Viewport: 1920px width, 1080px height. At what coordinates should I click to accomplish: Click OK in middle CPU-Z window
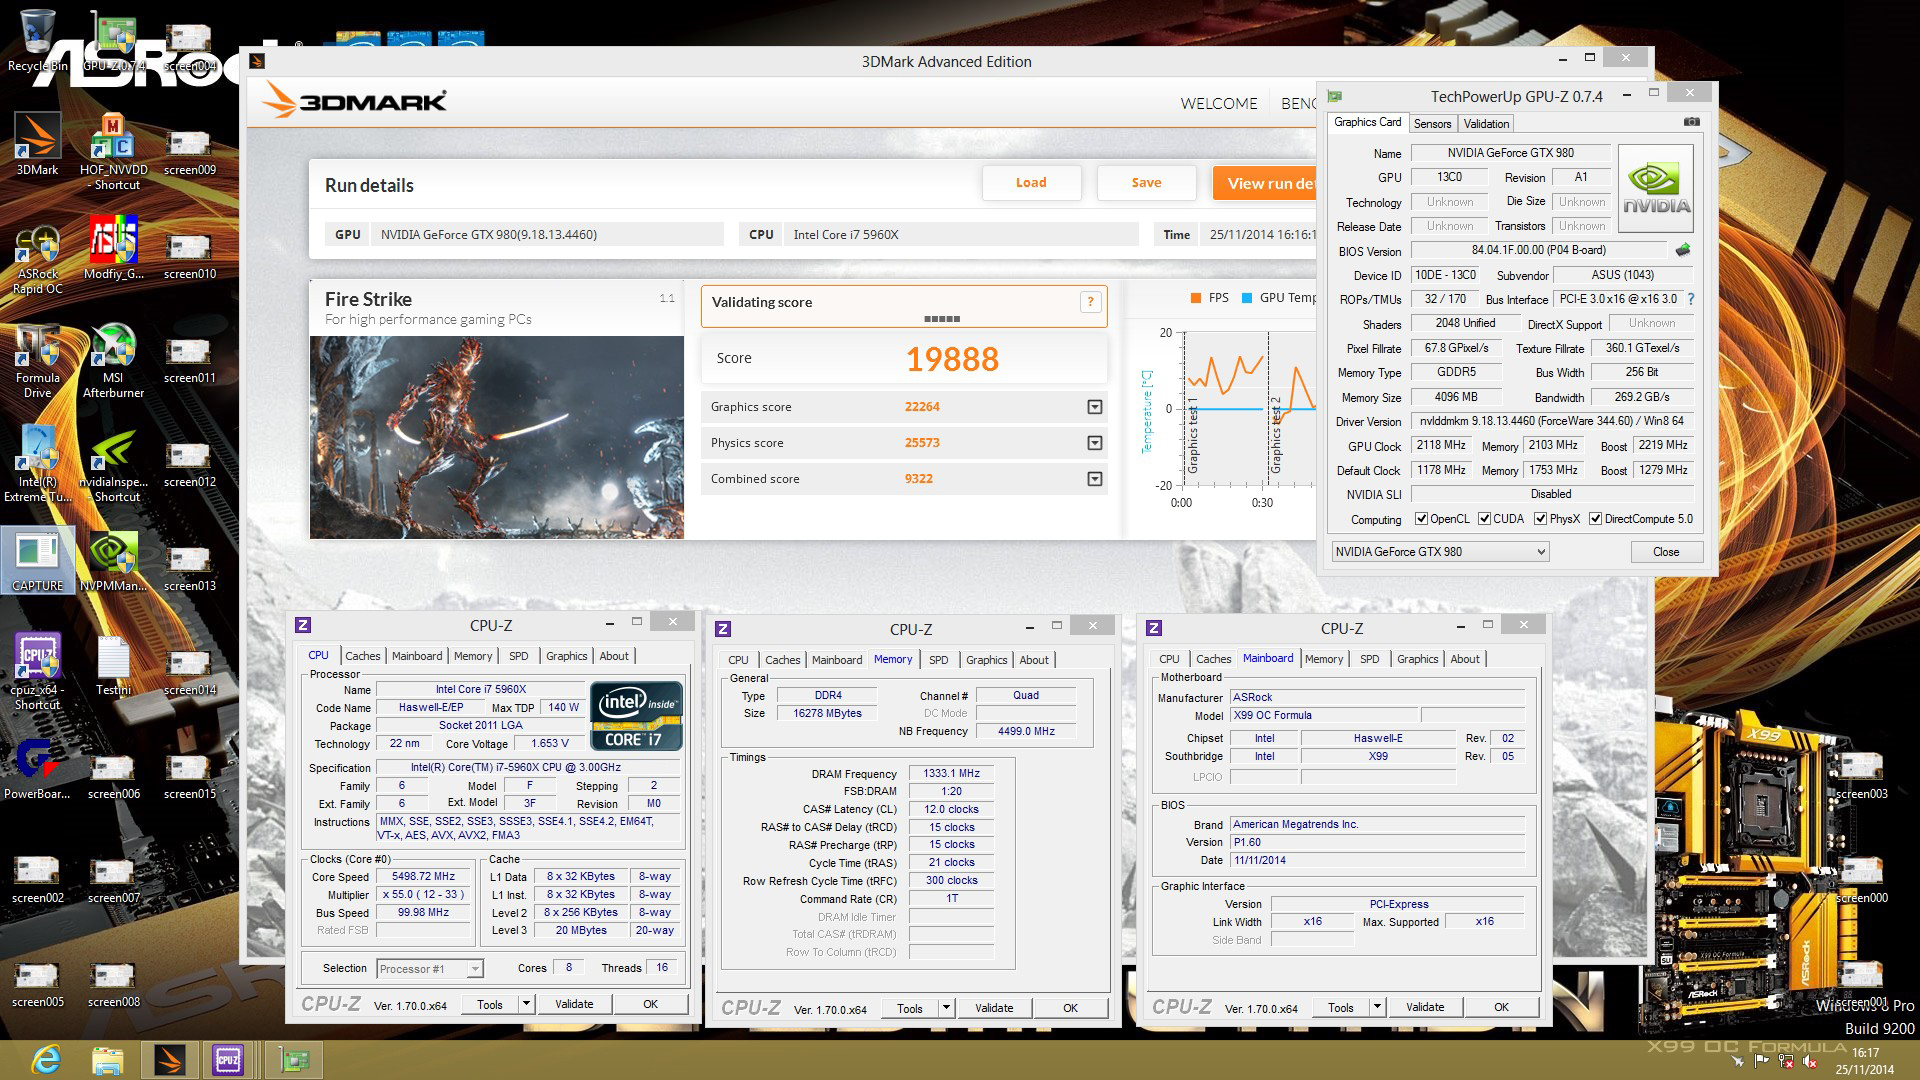1070,1008
